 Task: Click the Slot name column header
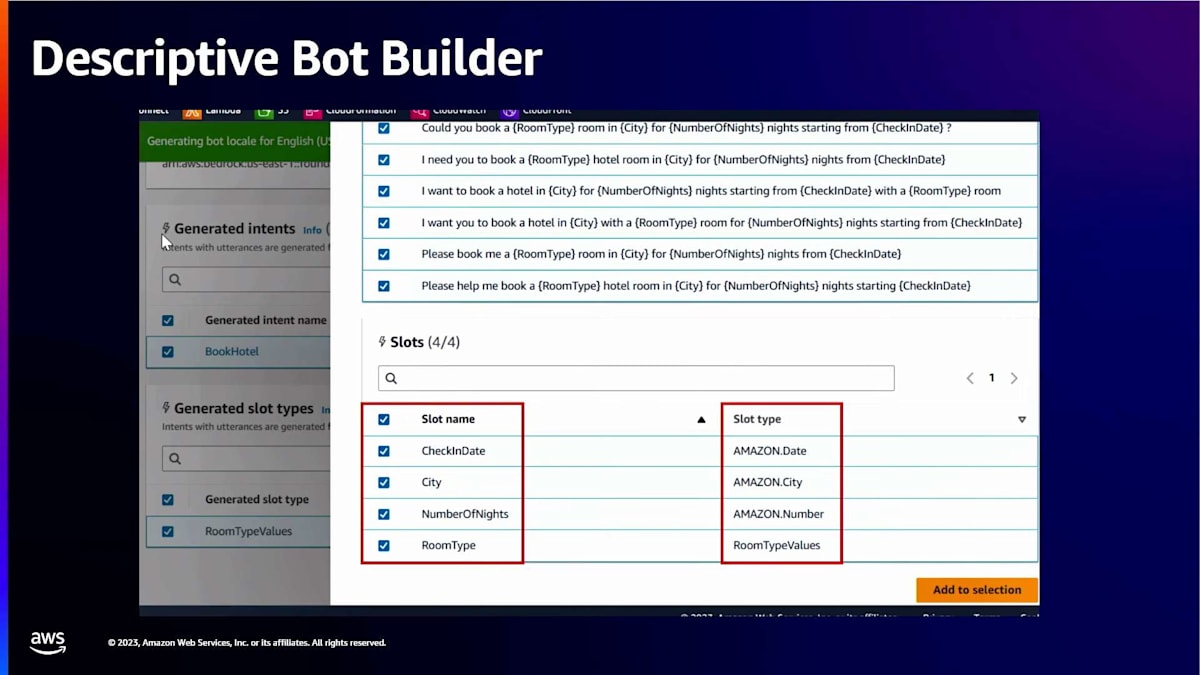[448, 420]
